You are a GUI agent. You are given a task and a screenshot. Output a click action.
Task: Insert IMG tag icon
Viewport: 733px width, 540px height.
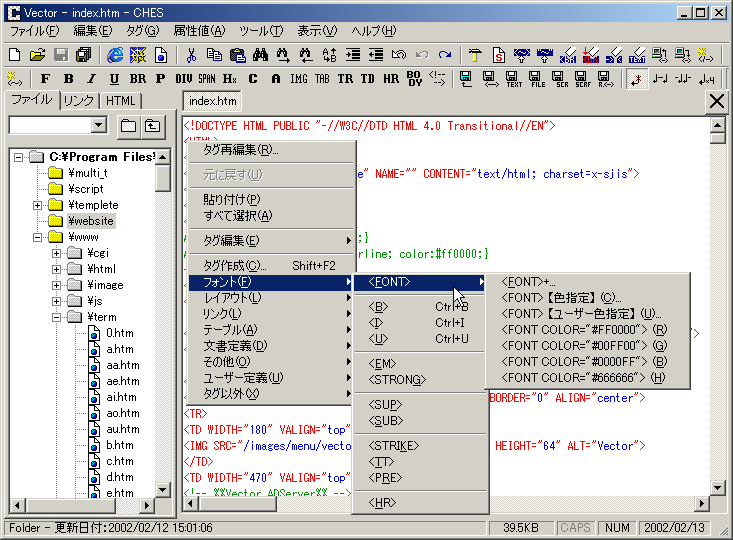click(x=299, y=79)
